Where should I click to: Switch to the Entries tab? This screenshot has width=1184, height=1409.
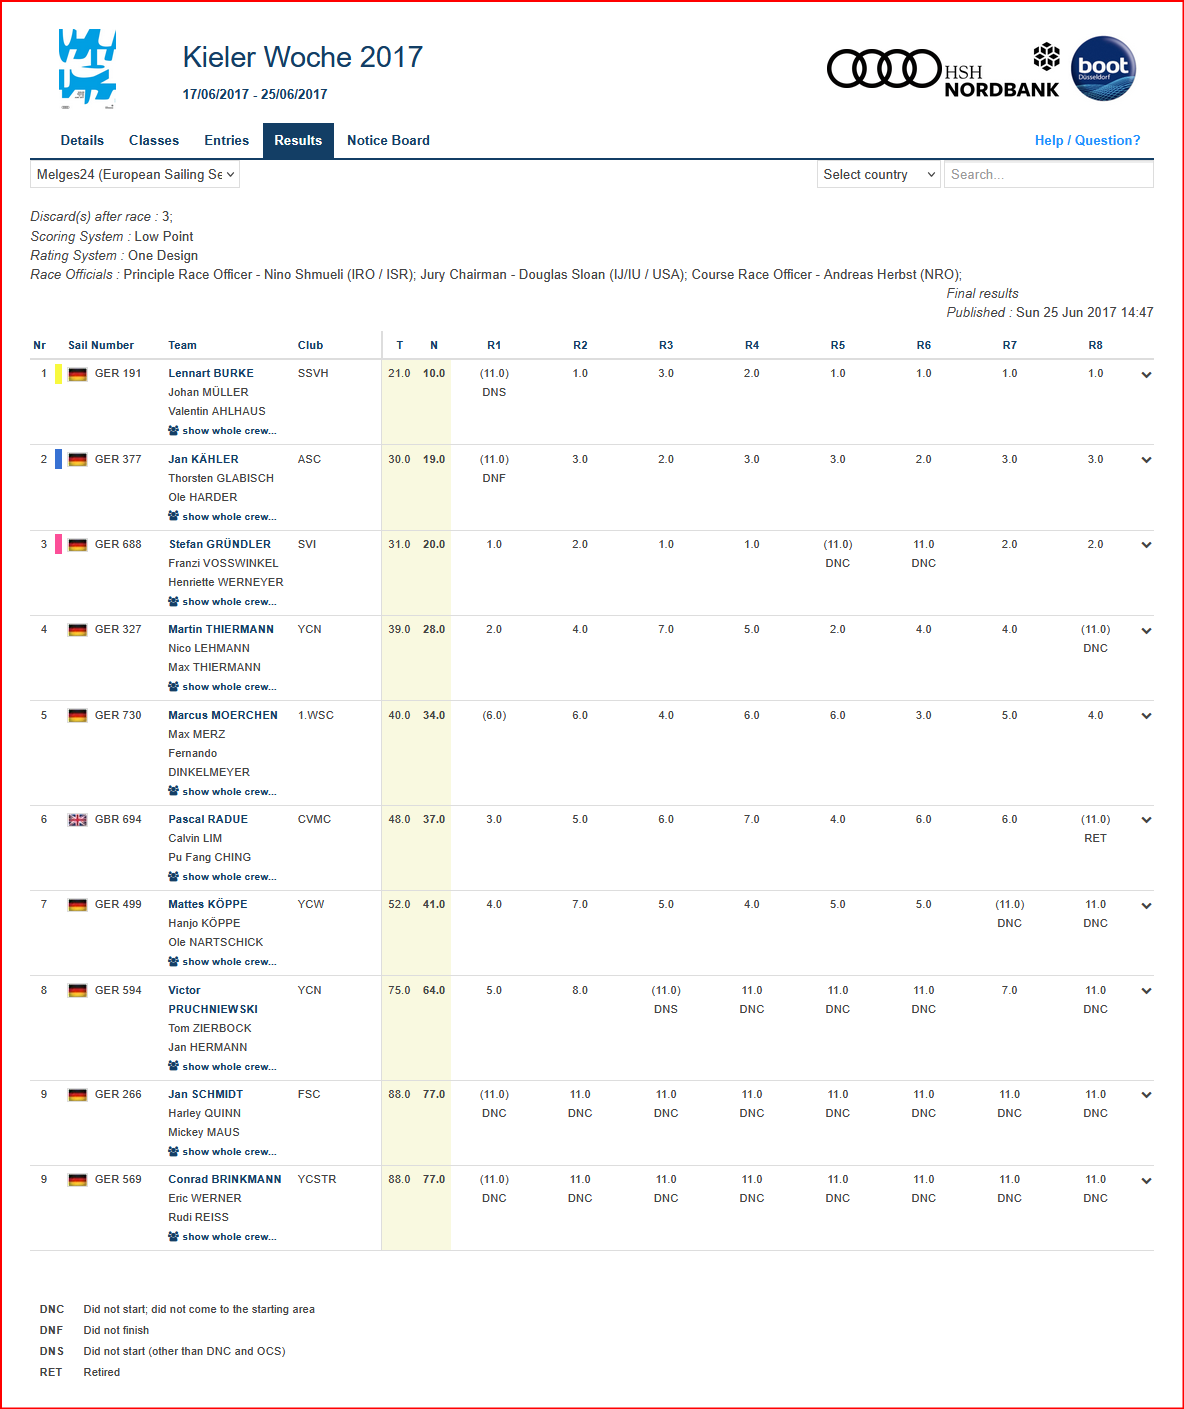click(226, 141)
